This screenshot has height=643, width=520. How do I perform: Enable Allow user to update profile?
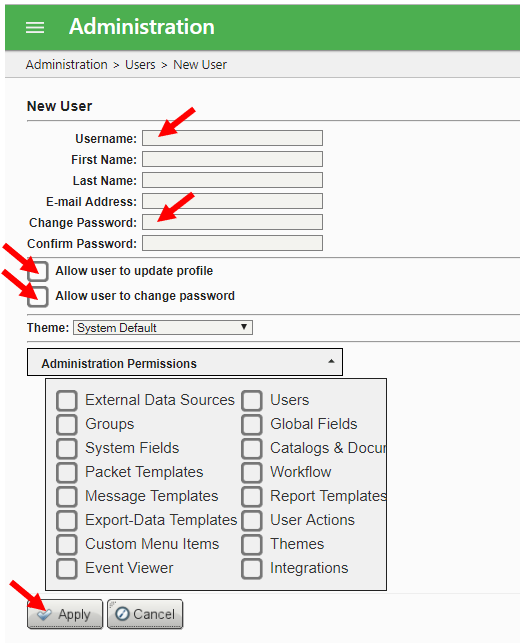[38, 271]
